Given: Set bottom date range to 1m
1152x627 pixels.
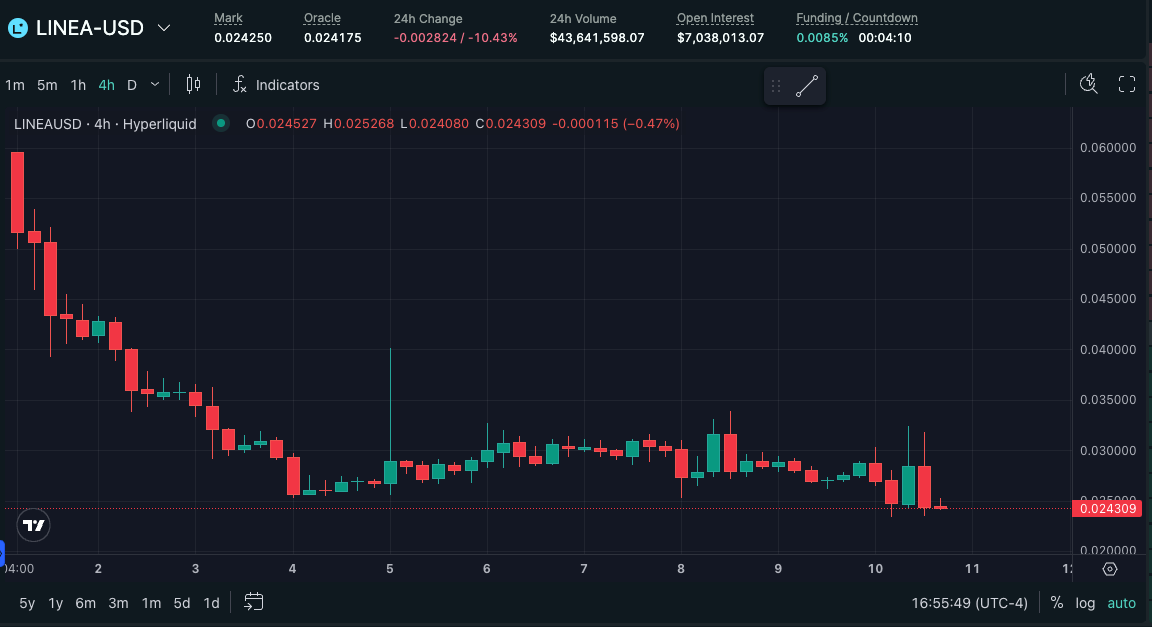Looking at the screenshot, I should [151, 603].
